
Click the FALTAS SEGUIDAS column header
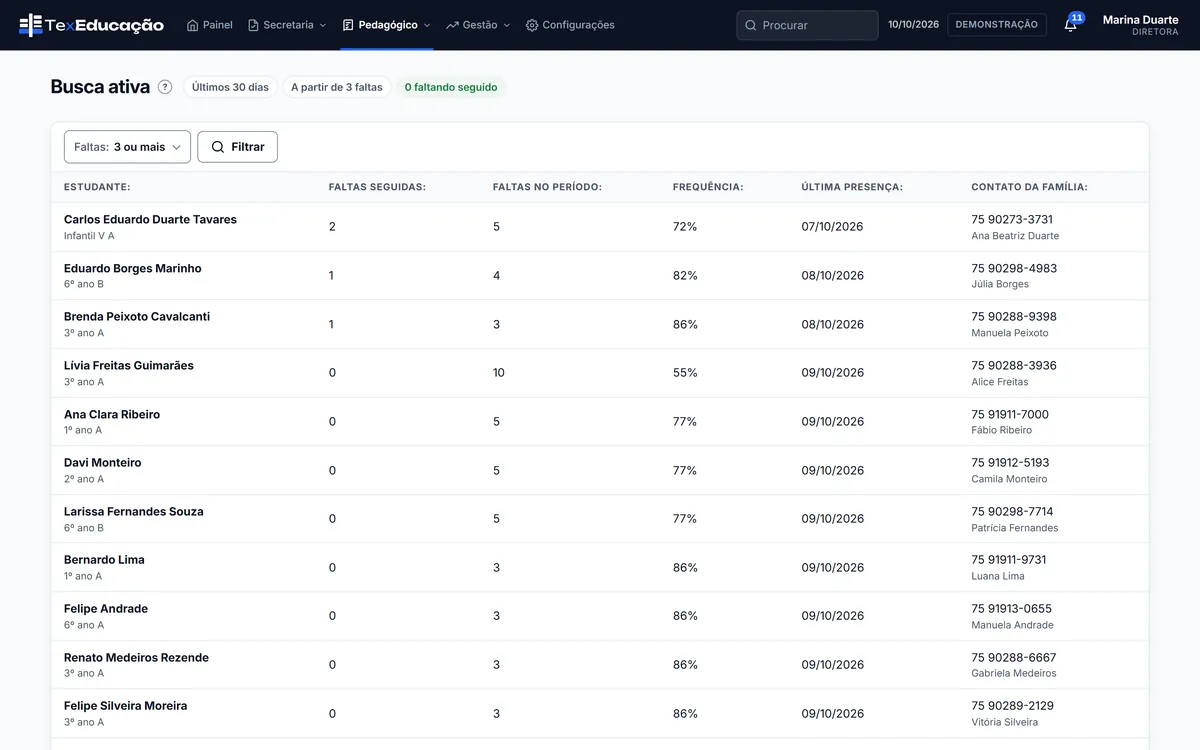(x=377, y=187)
